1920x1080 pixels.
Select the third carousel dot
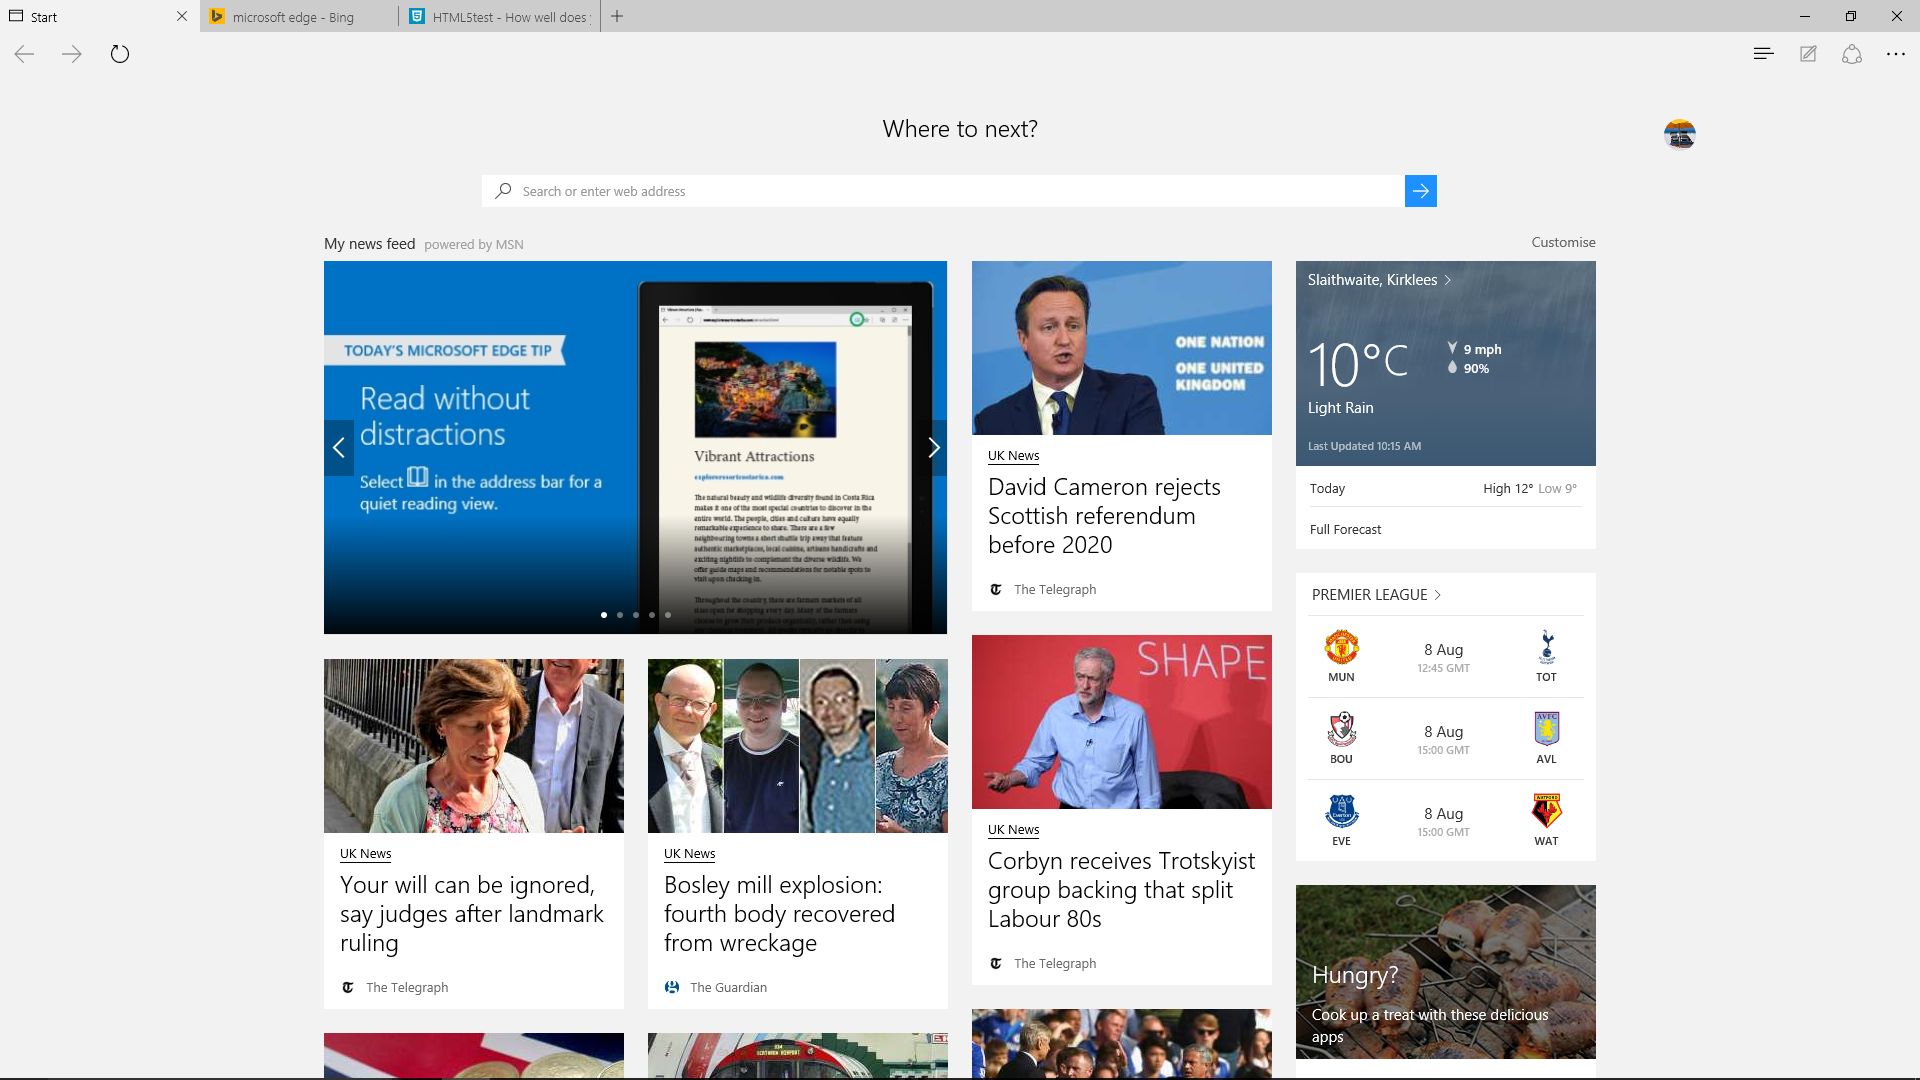click(636, 615)
